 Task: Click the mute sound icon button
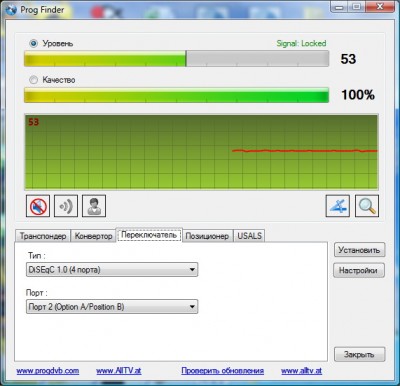point(38,206)
